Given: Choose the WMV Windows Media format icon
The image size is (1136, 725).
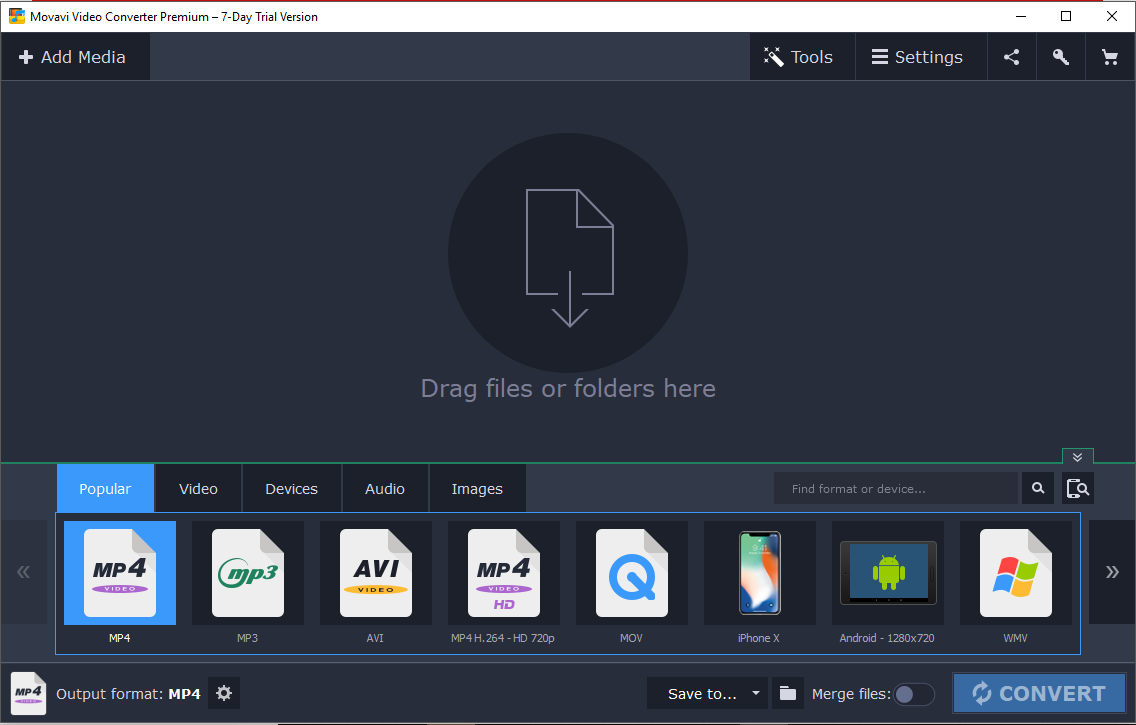Looking at the screenshot, I should point(1015,572).
